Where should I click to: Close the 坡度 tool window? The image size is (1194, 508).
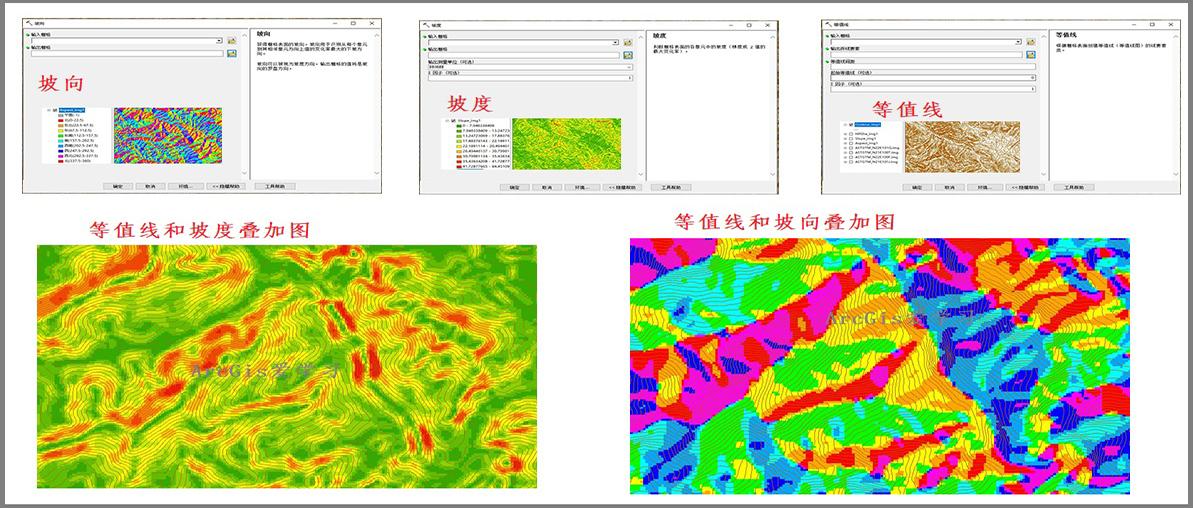click(x=768, y=25)
